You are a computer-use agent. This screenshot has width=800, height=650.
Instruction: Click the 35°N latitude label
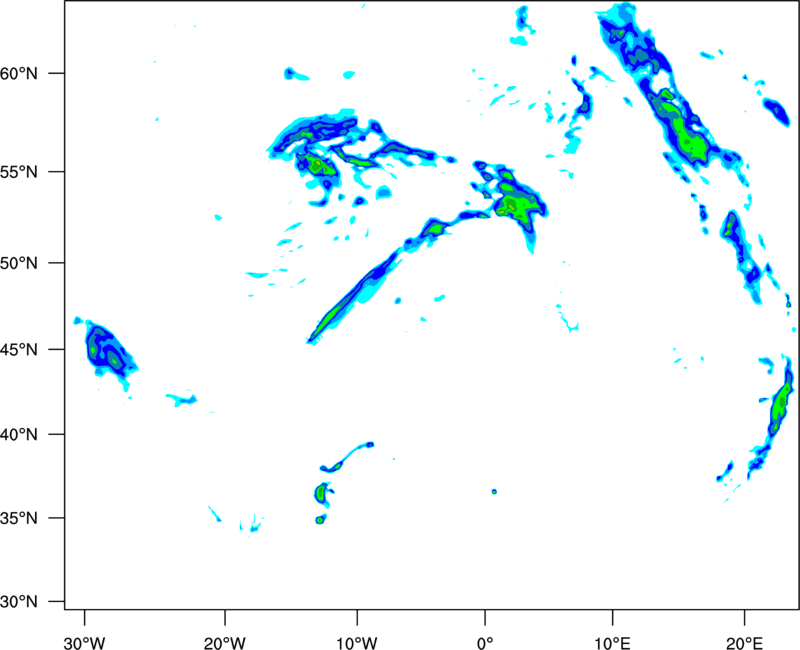[x=19, y=518]
